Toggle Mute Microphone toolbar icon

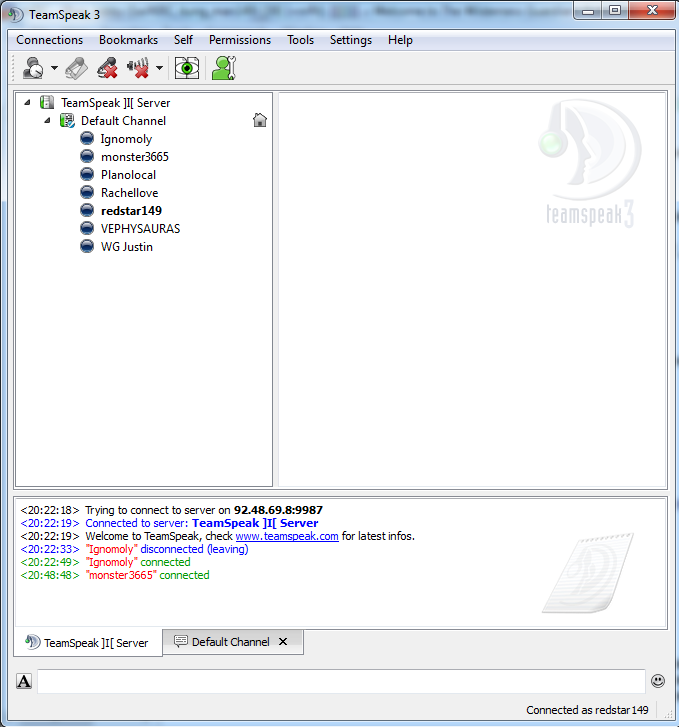click(x=108, y=68)
